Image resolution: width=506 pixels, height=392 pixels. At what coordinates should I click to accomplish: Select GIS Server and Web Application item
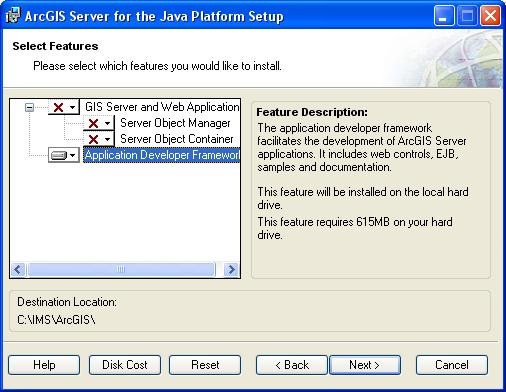pyautogui.click(x=162, y=107)
